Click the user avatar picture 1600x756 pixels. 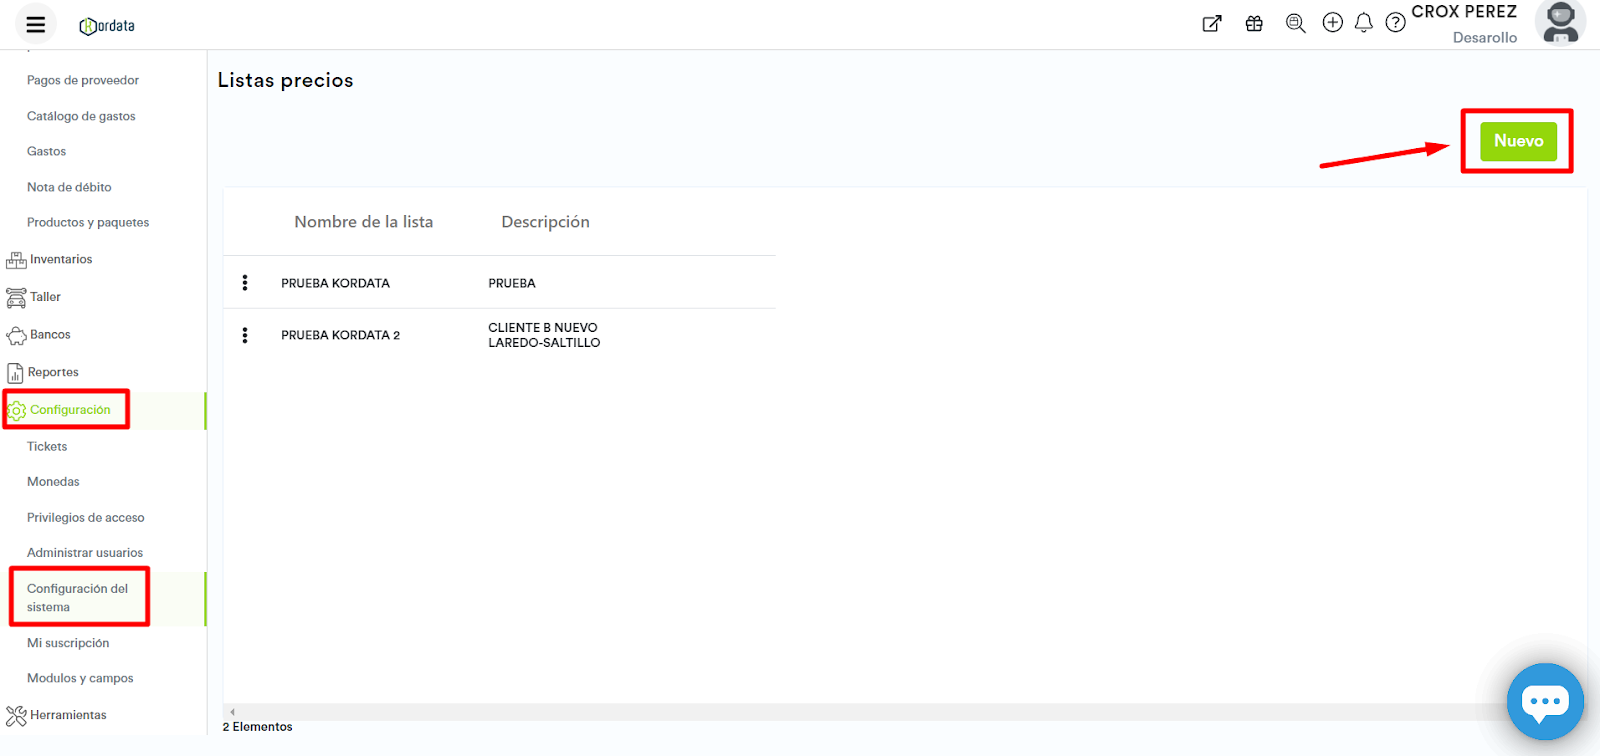coord(1560,23)
